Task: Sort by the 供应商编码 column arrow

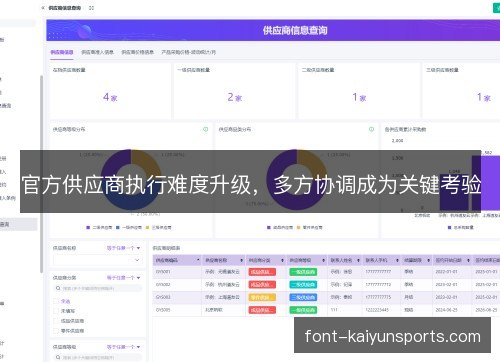Action: pyautogui.click(x=198, y=260)
